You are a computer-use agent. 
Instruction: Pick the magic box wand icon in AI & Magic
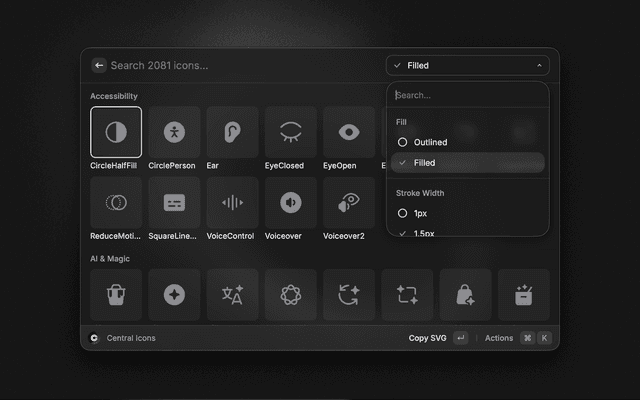[524, 295]
